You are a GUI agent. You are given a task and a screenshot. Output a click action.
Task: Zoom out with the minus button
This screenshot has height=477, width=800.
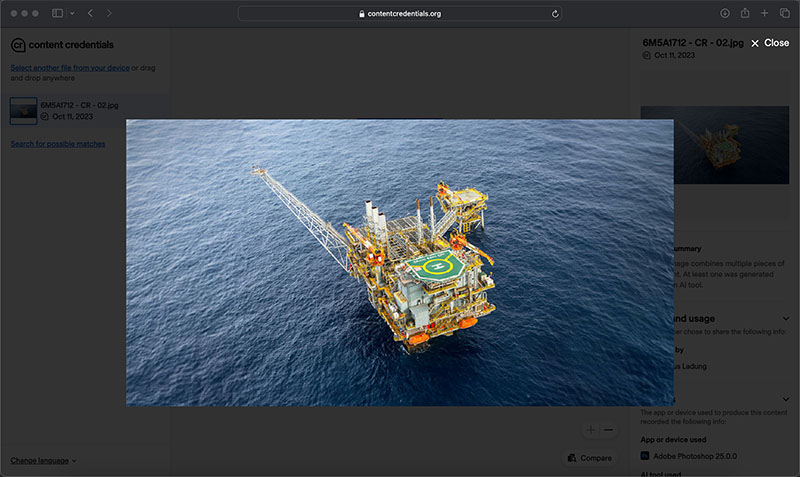608,430
